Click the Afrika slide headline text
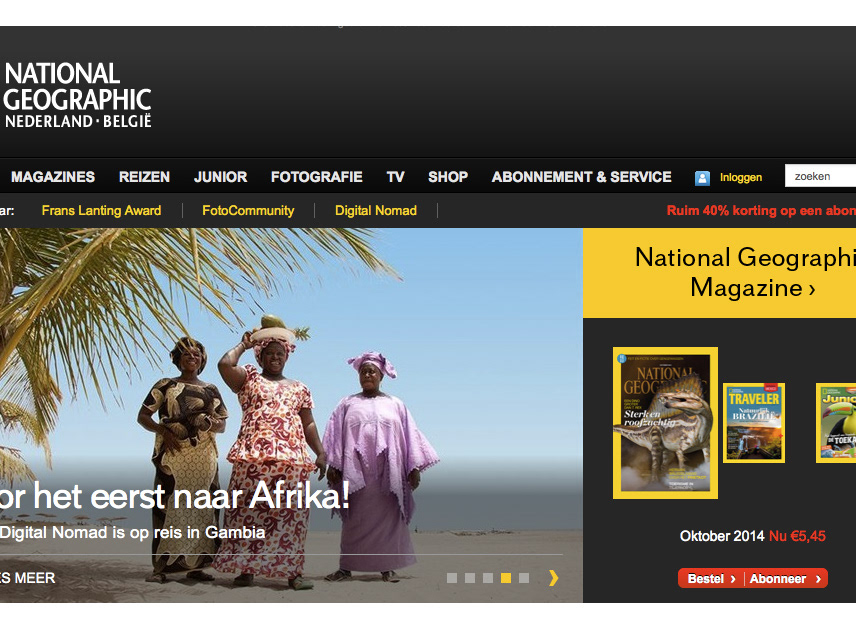Screen dimensions: 856x642 tap(175, 496)
